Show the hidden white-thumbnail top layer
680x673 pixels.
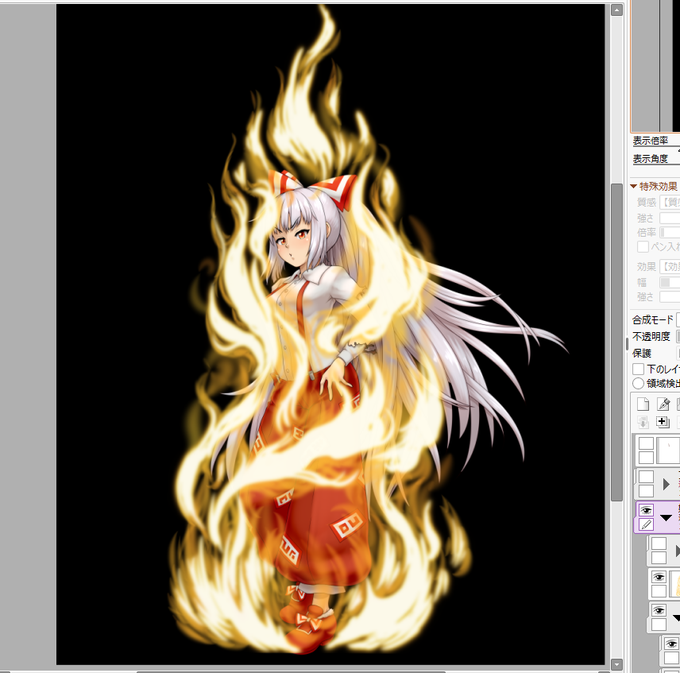(x=646, y=443)
